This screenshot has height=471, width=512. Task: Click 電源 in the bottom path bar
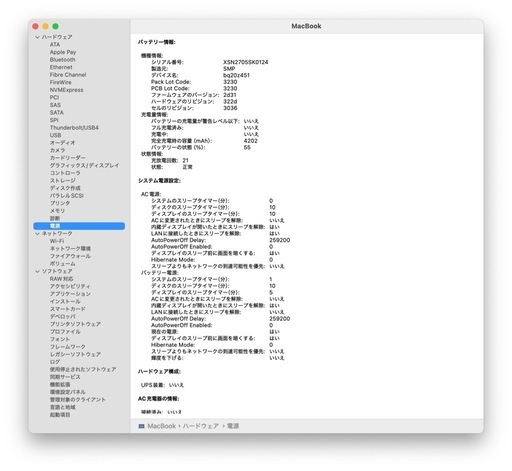(233, 426)
